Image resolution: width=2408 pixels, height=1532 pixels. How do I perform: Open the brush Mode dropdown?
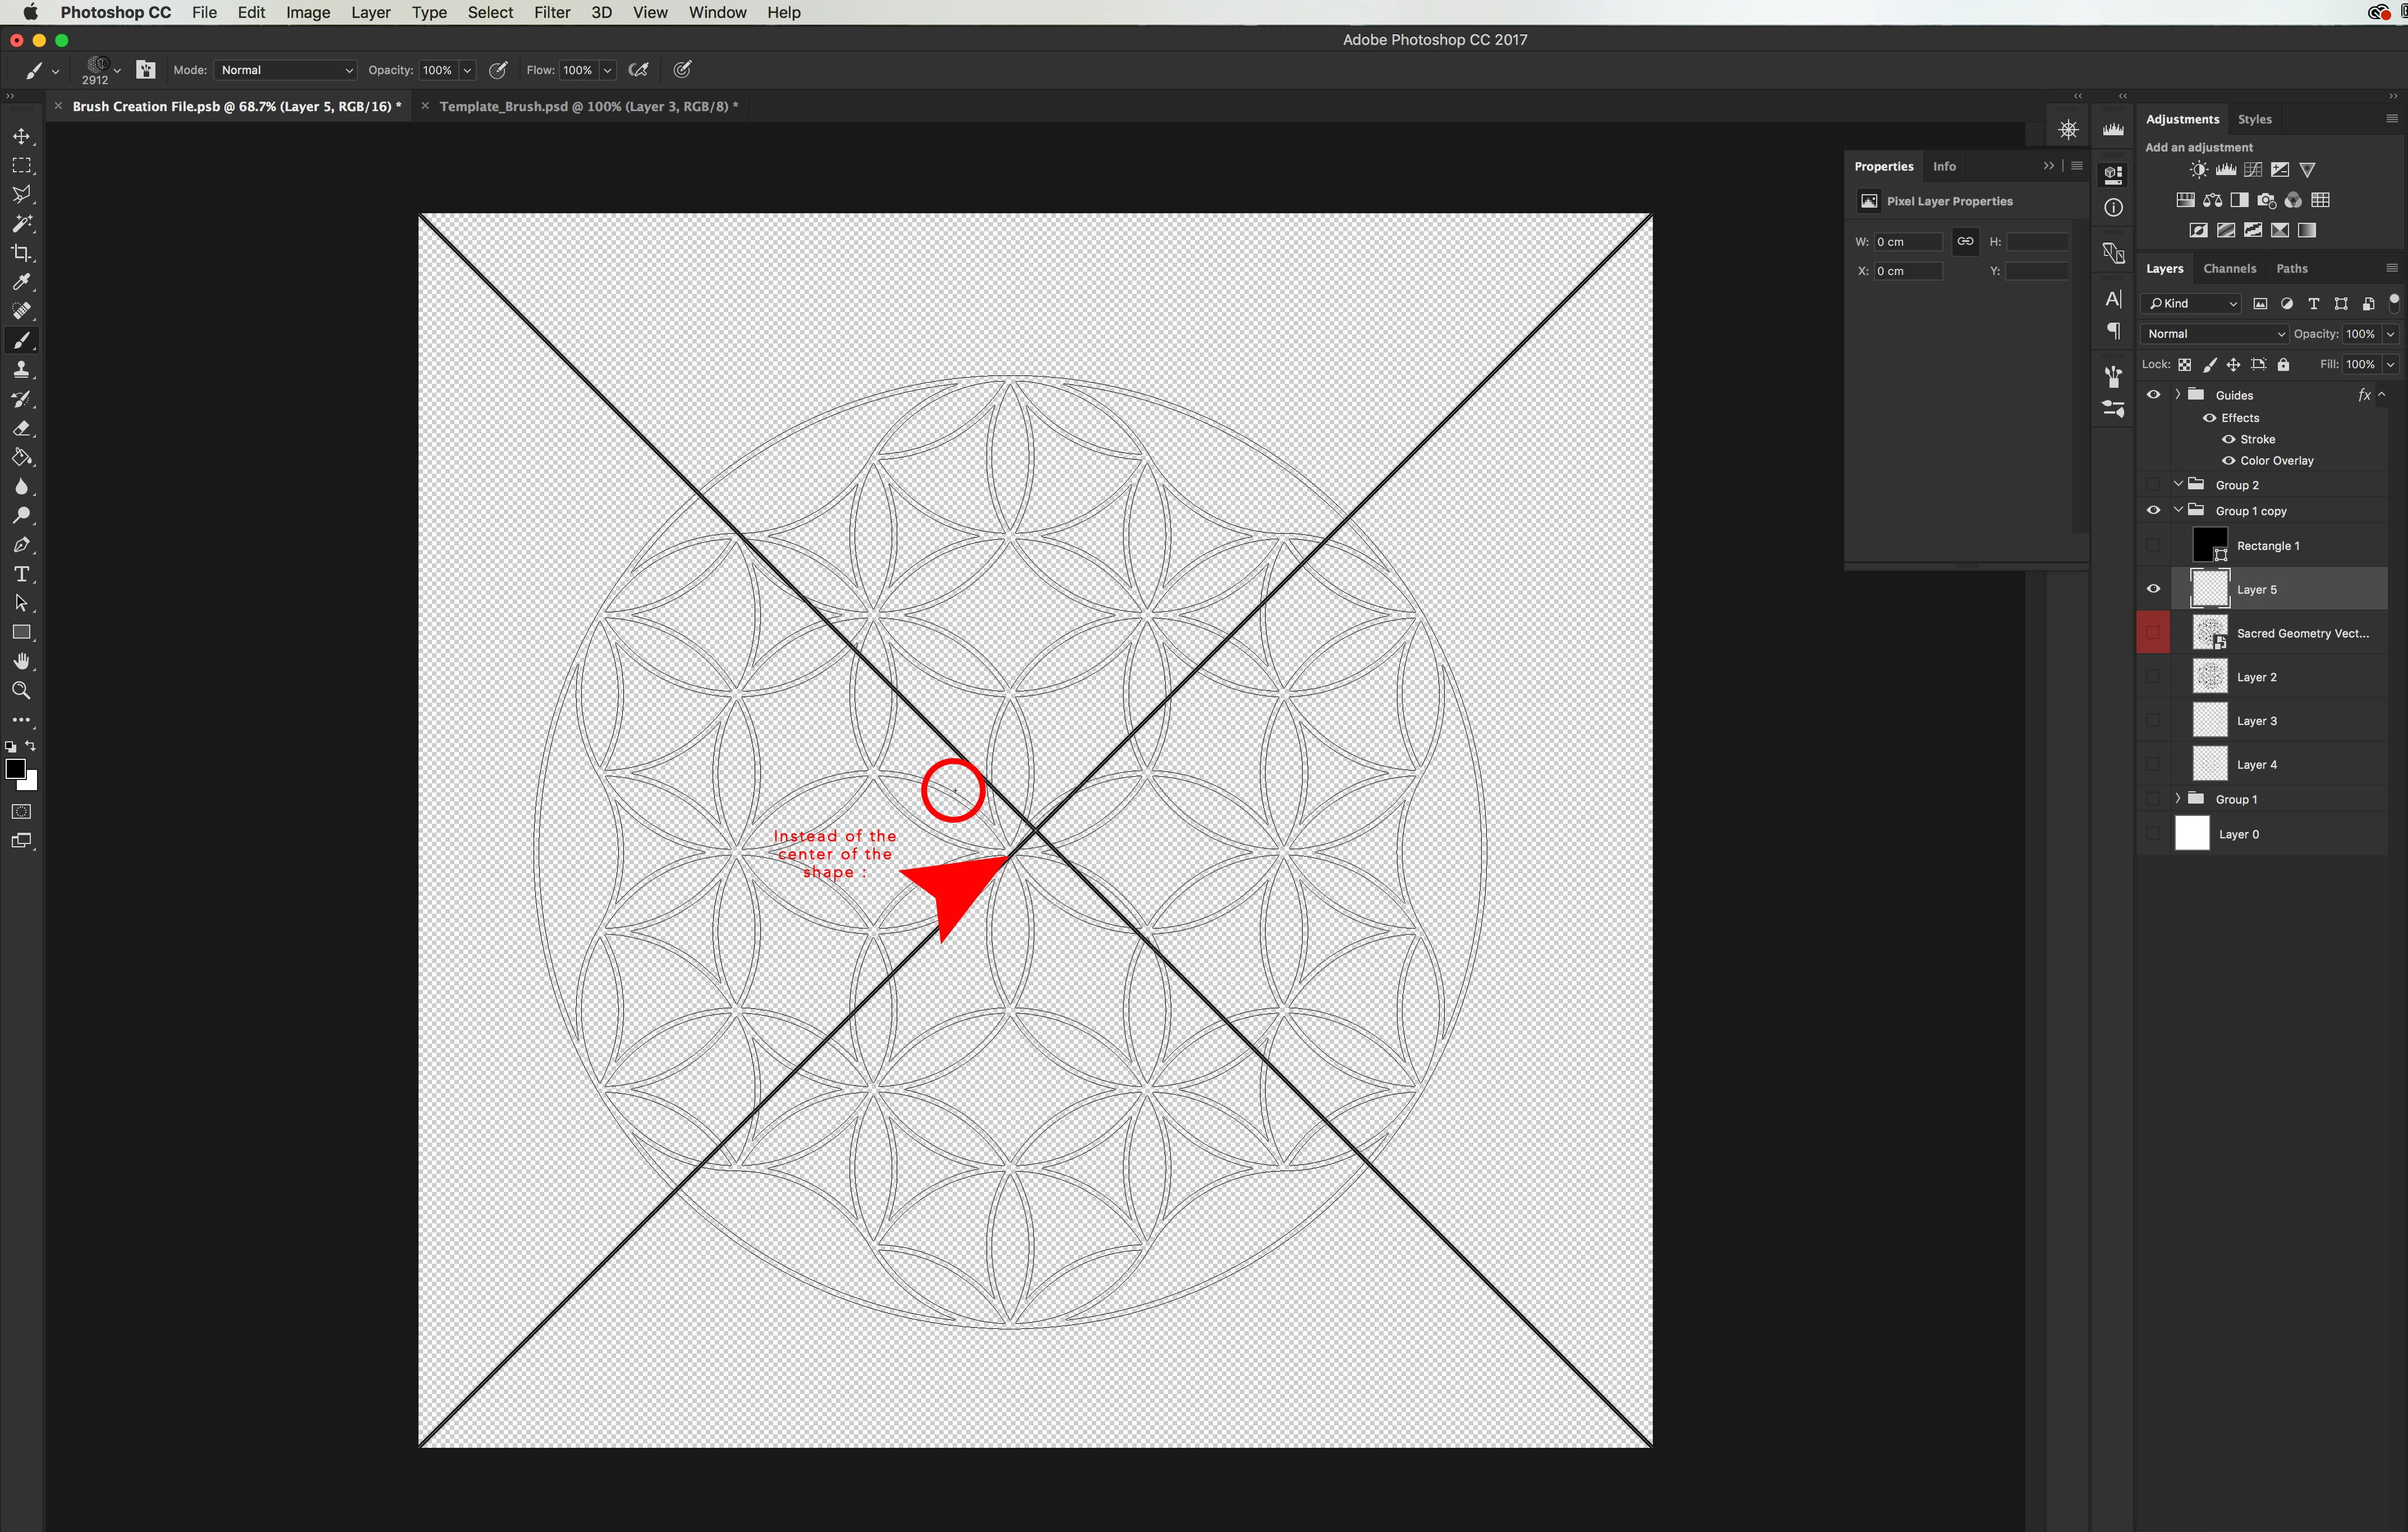point(286,70)
